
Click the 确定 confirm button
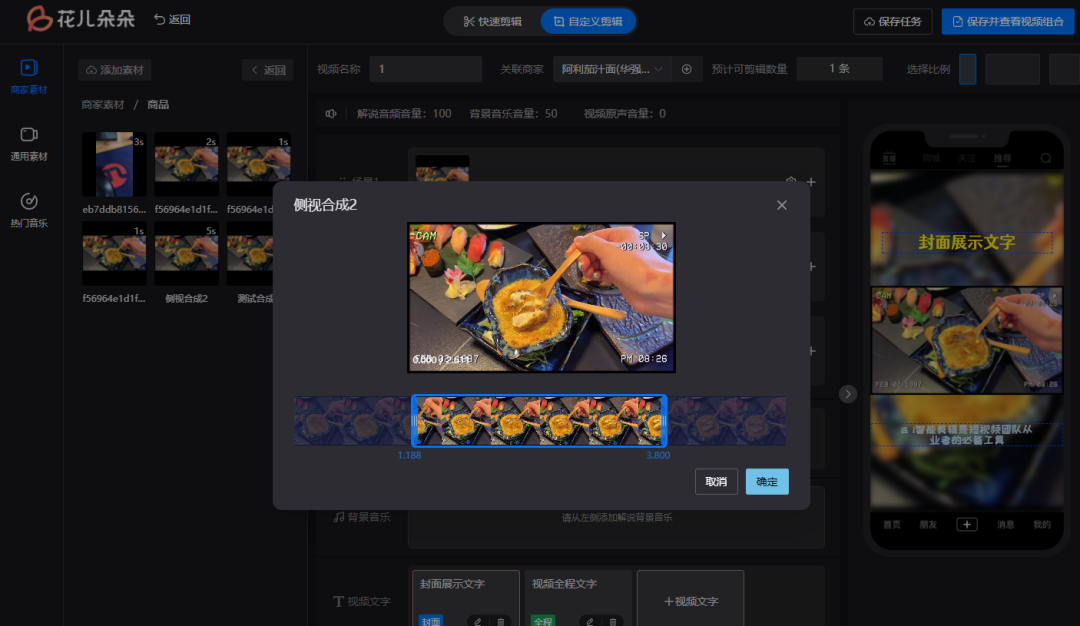point(767,481)
